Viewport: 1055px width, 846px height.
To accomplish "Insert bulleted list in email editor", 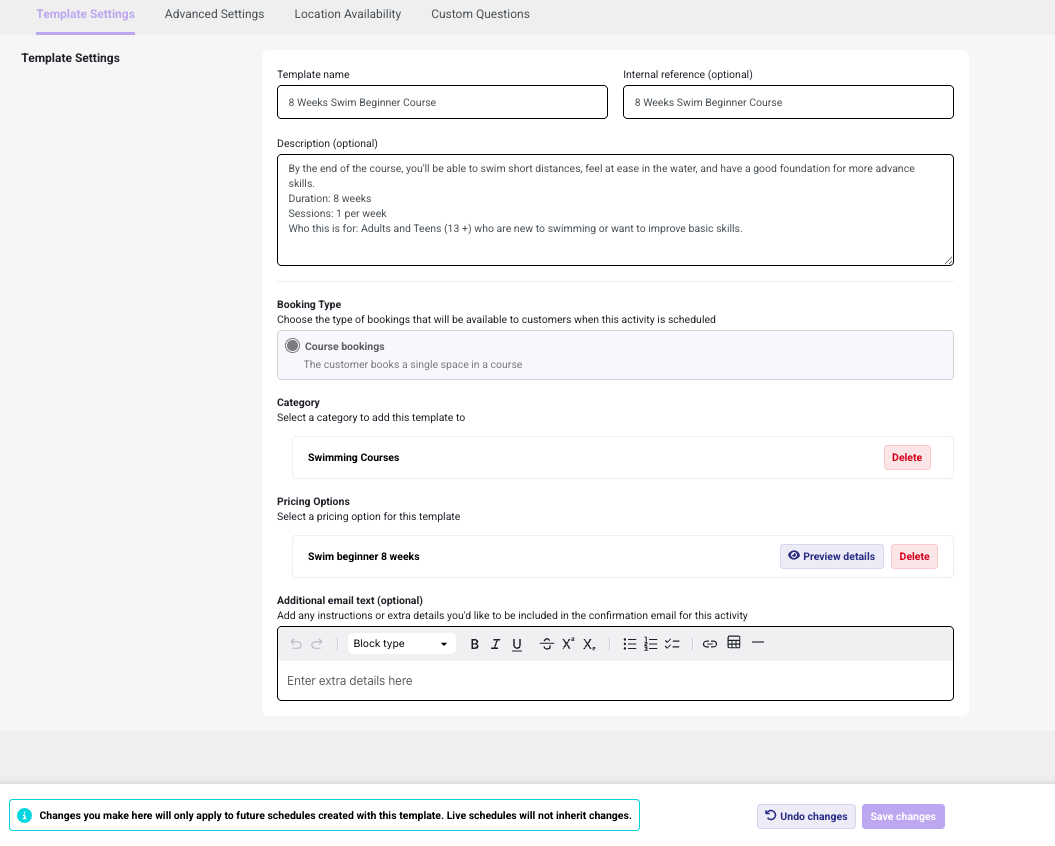I will point(629,644).
